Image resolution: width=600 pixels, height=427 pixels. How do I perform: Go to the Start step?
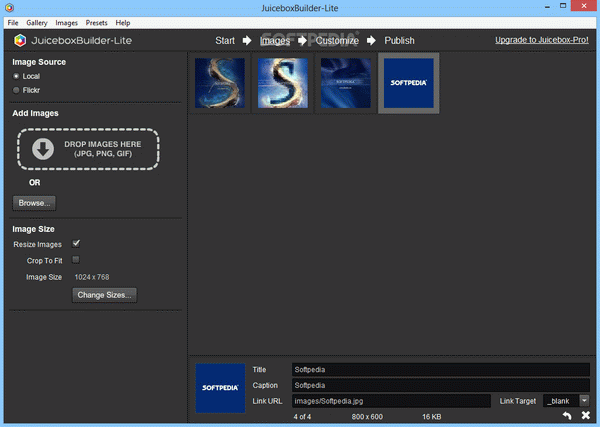tap(225, 41)
